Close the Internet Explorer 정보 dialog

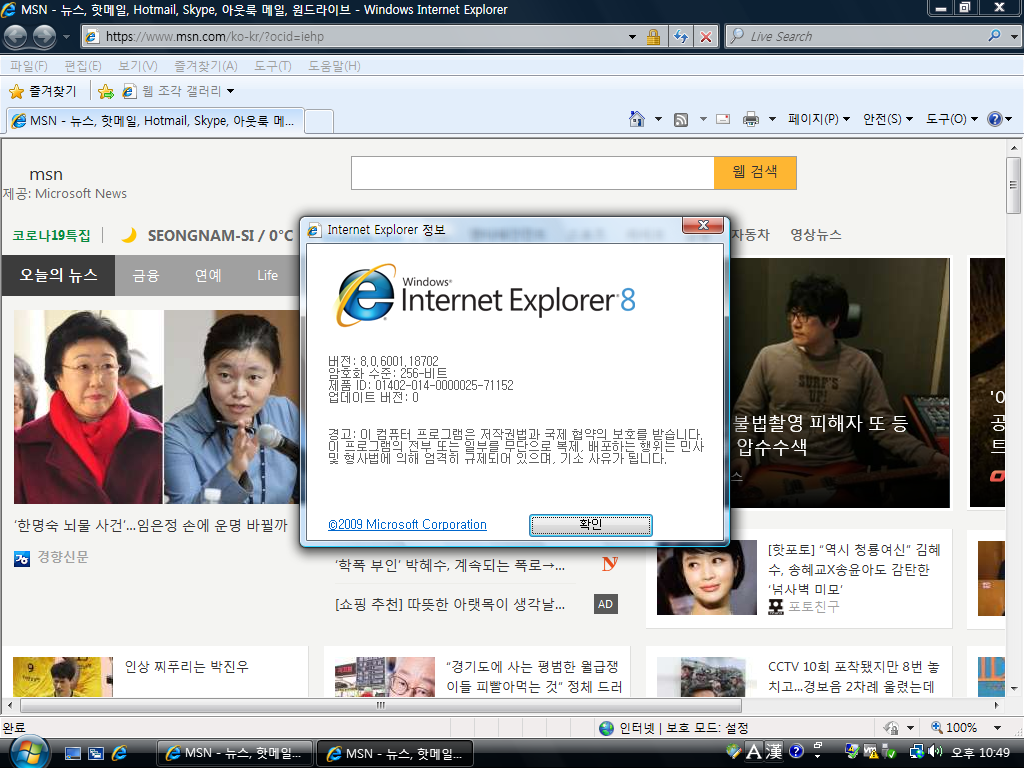(x=703, y=225)
